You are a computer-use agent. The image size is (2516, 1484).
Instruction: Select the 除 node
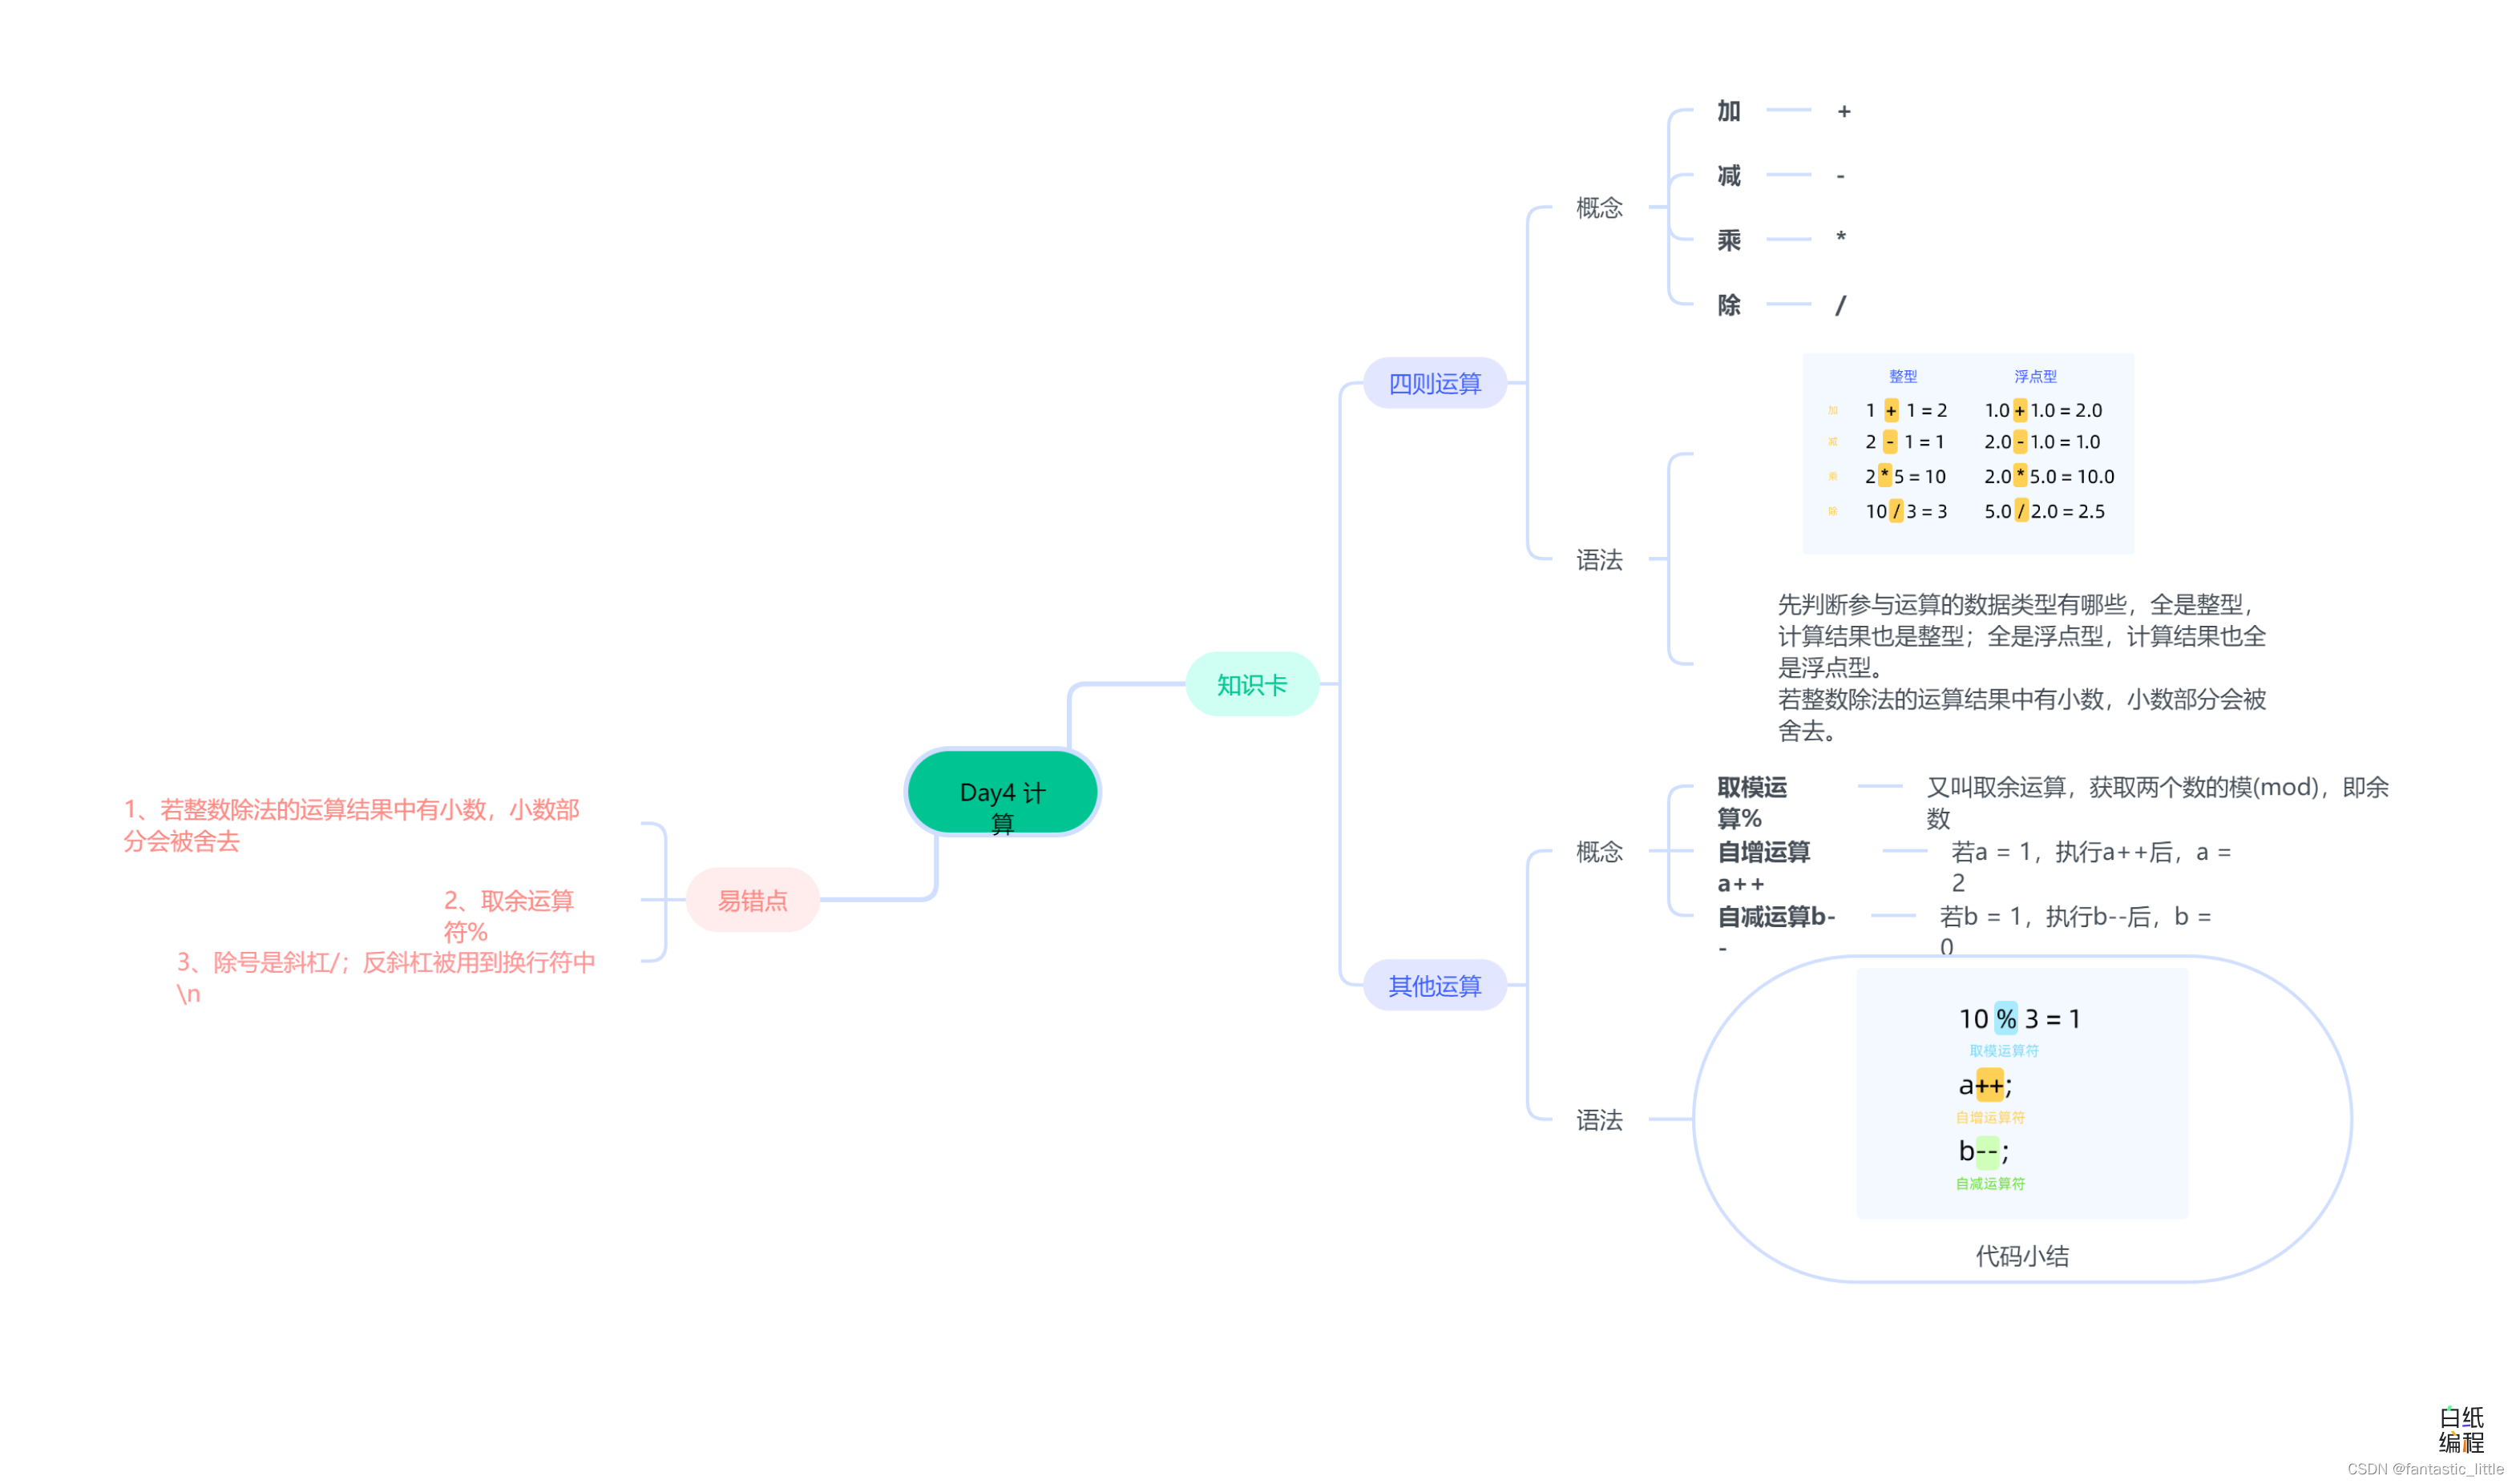[x=1729, y=305]
